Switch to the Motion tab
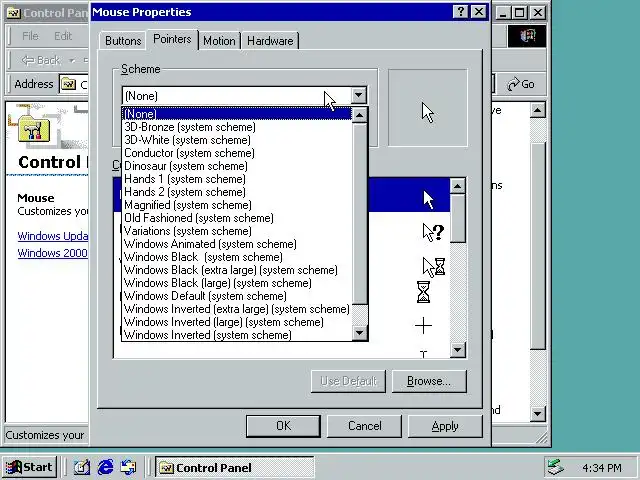Image resolution: width=640 pixels, height=480 pixels. 219,41
